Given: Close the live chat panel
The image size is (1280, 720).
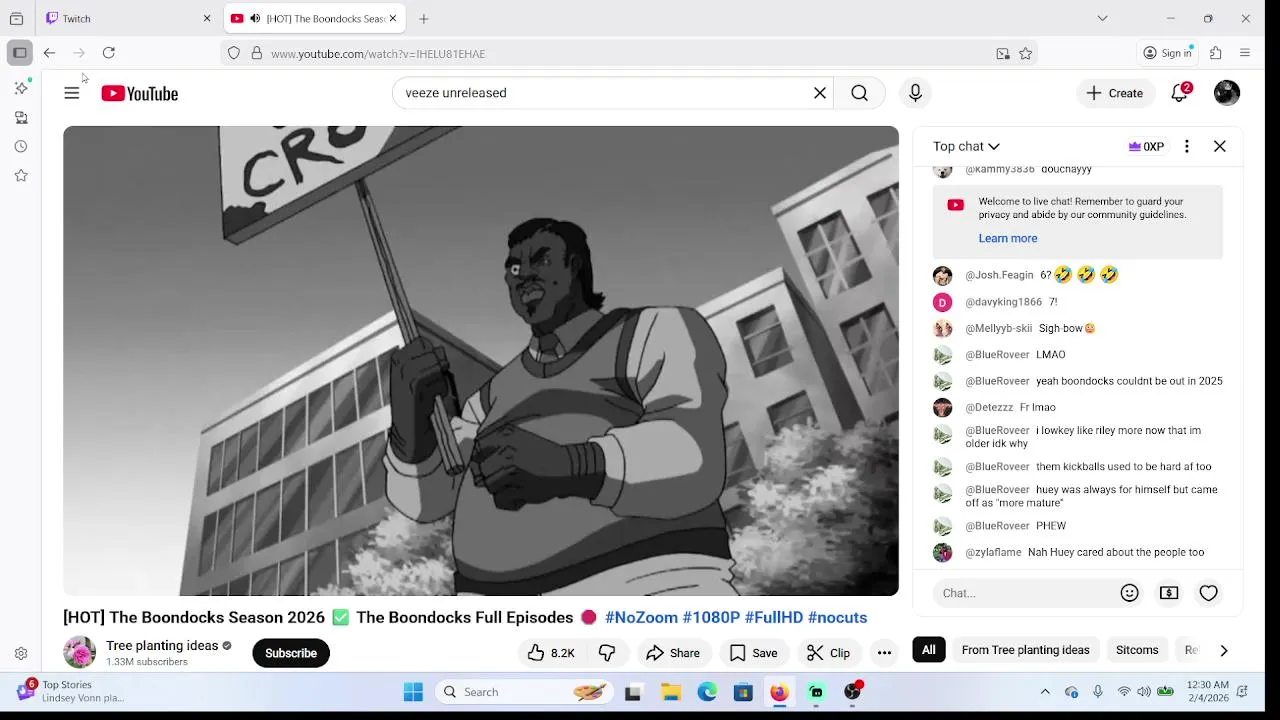Looking at the screenshot, I should (x=1220, y=146).
